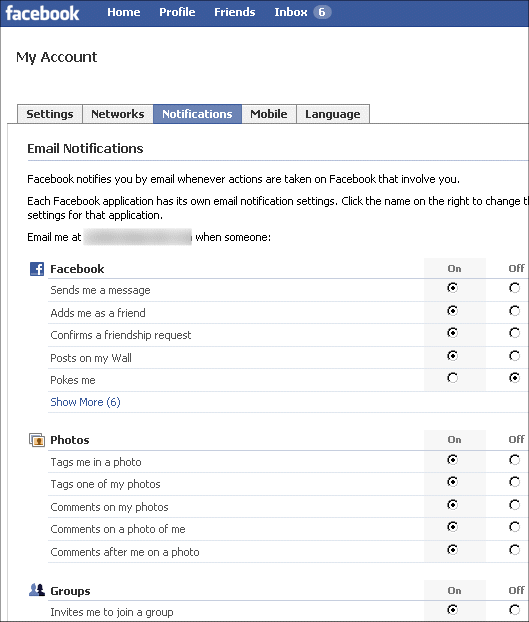Click the Photos section icon
This screenshot has width=529, height=622.
click(37, 440)
